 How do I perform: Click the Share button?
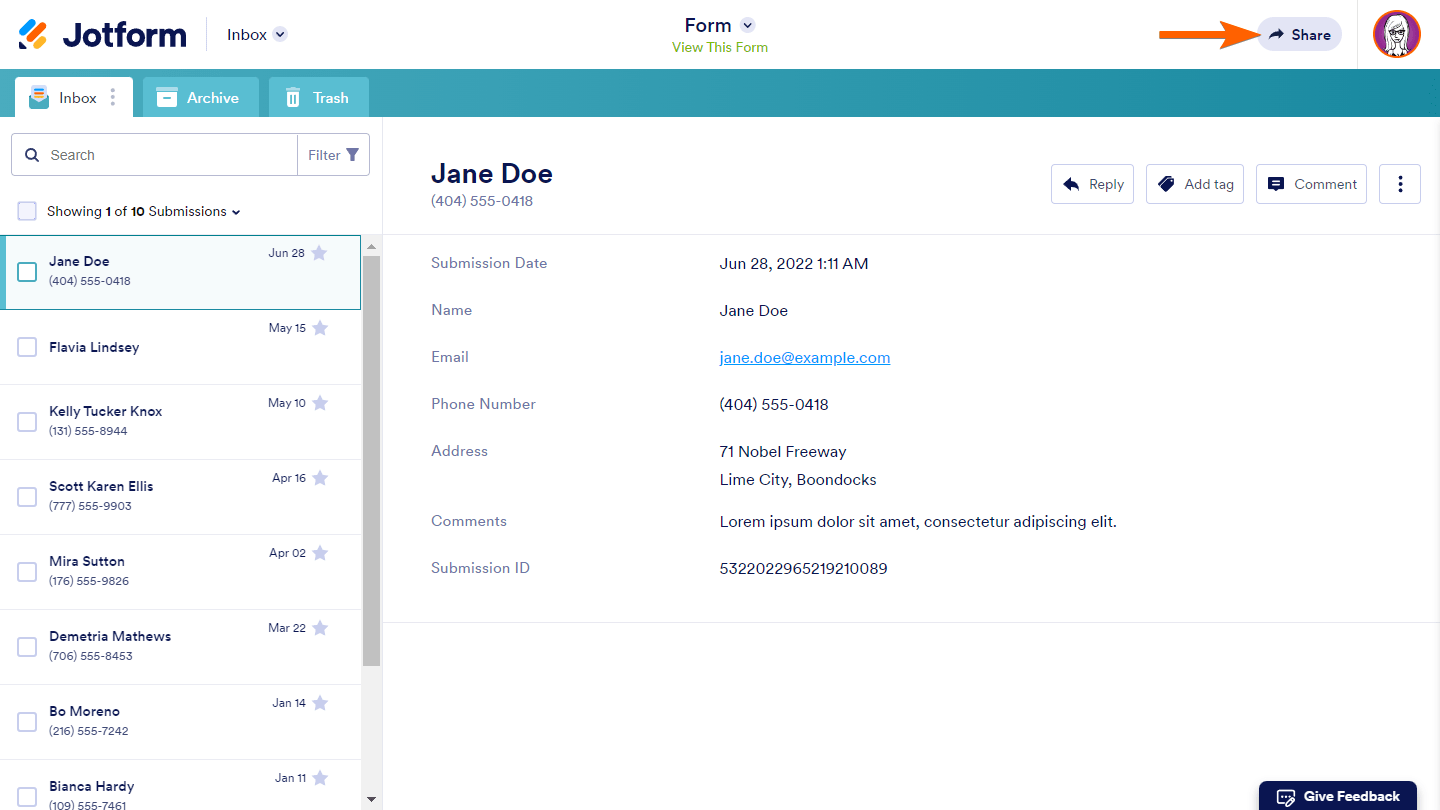click(x=1299, y=35)
